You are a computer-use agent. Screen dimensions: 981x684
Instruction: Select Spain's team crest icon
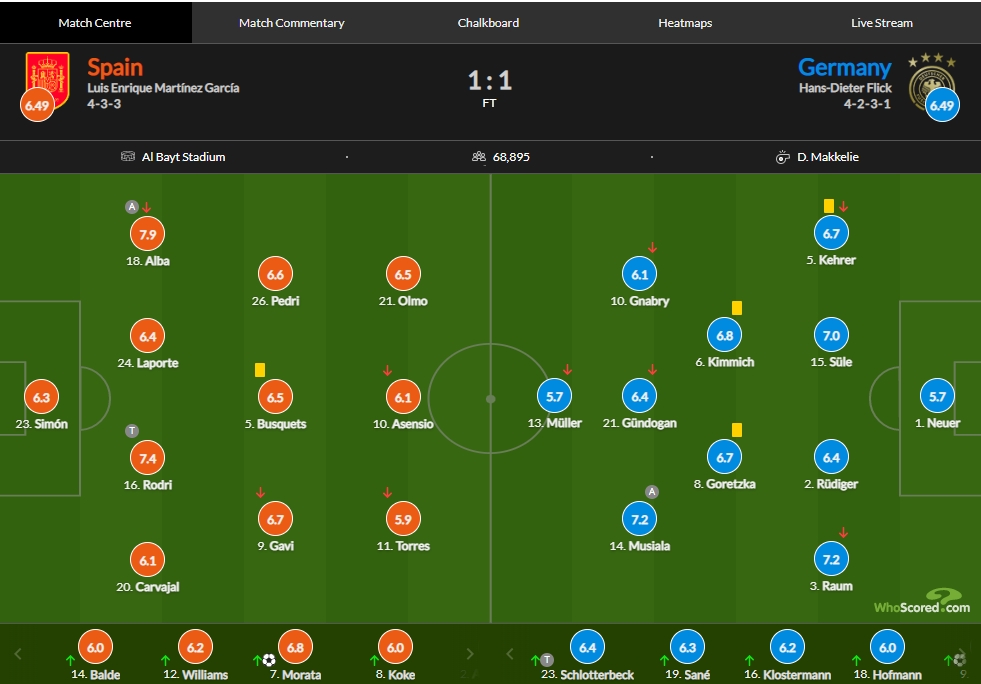(x=48, y=80)
